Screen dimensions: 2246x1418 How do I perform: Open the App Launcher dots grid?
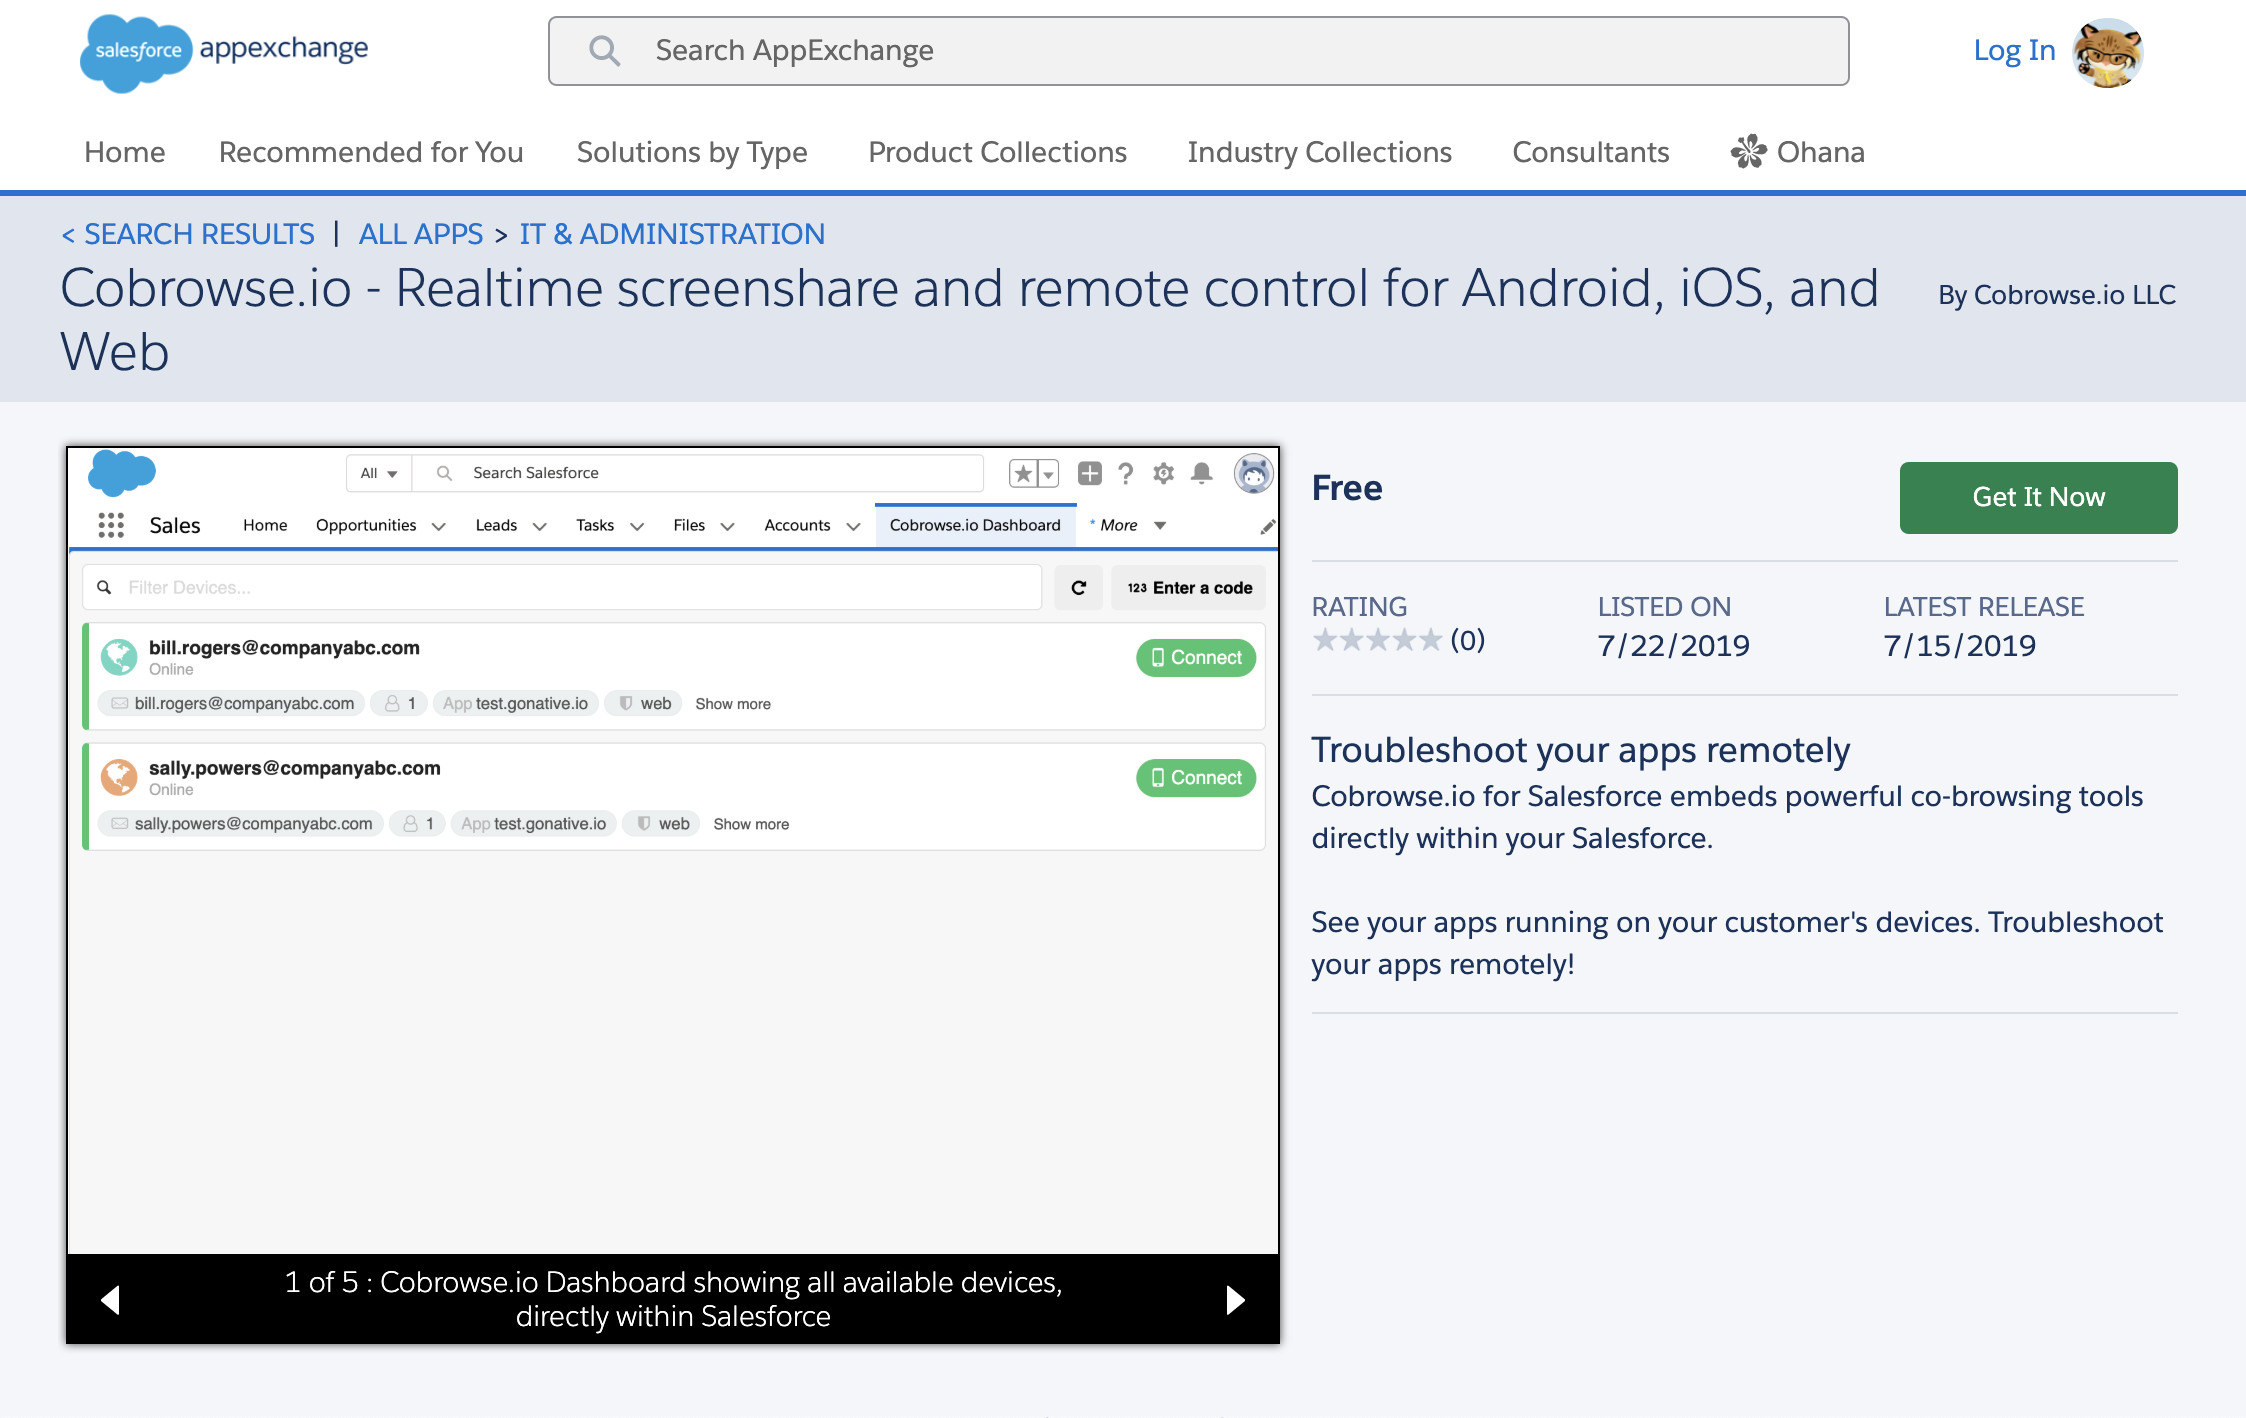(111, 525)
